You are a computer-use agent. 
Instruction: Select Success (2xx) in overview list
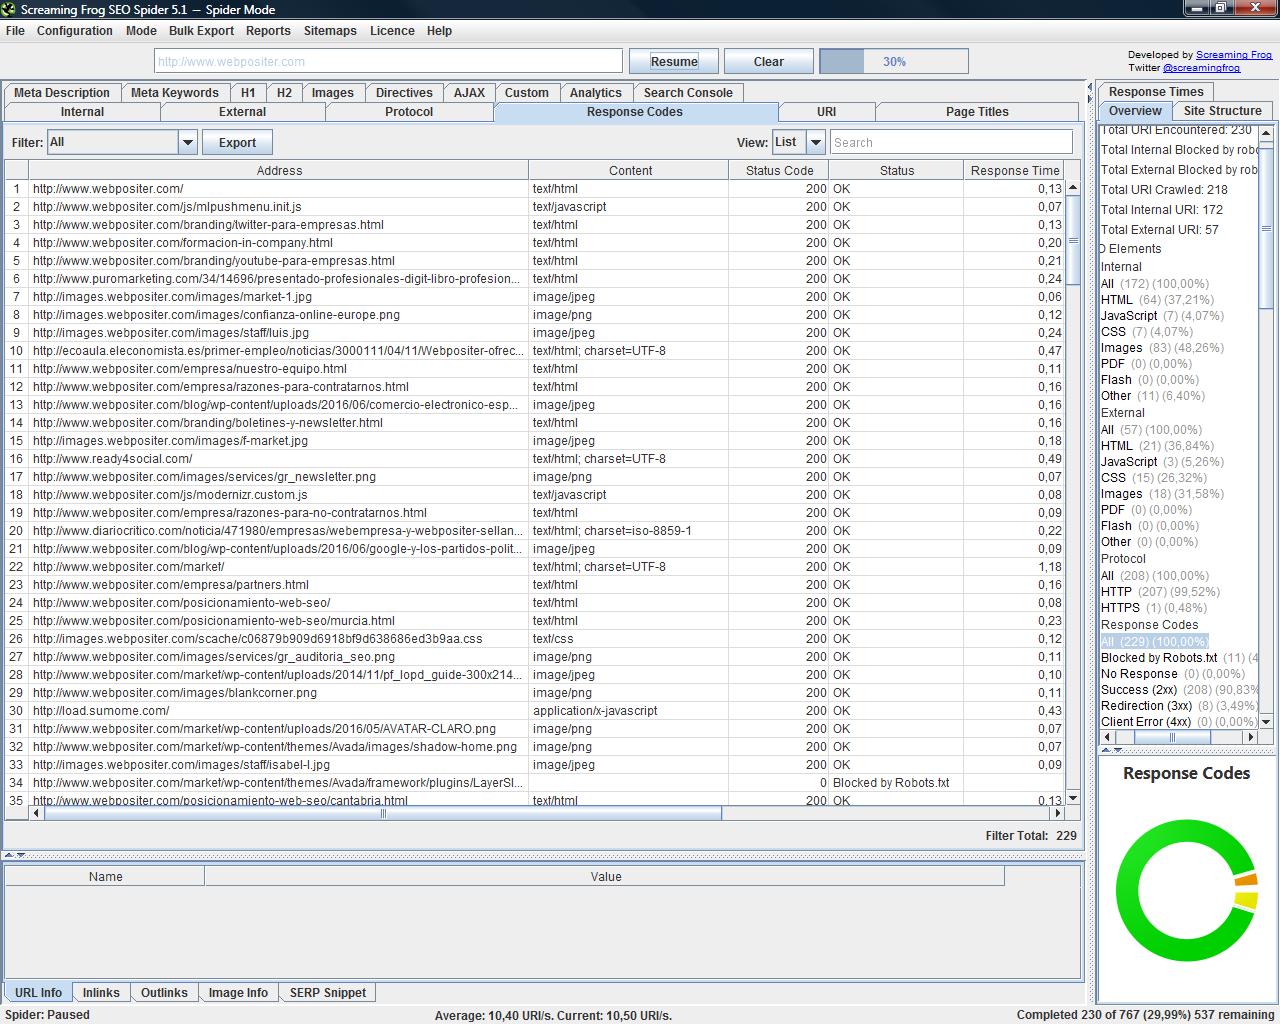[x=1179, y=690]
